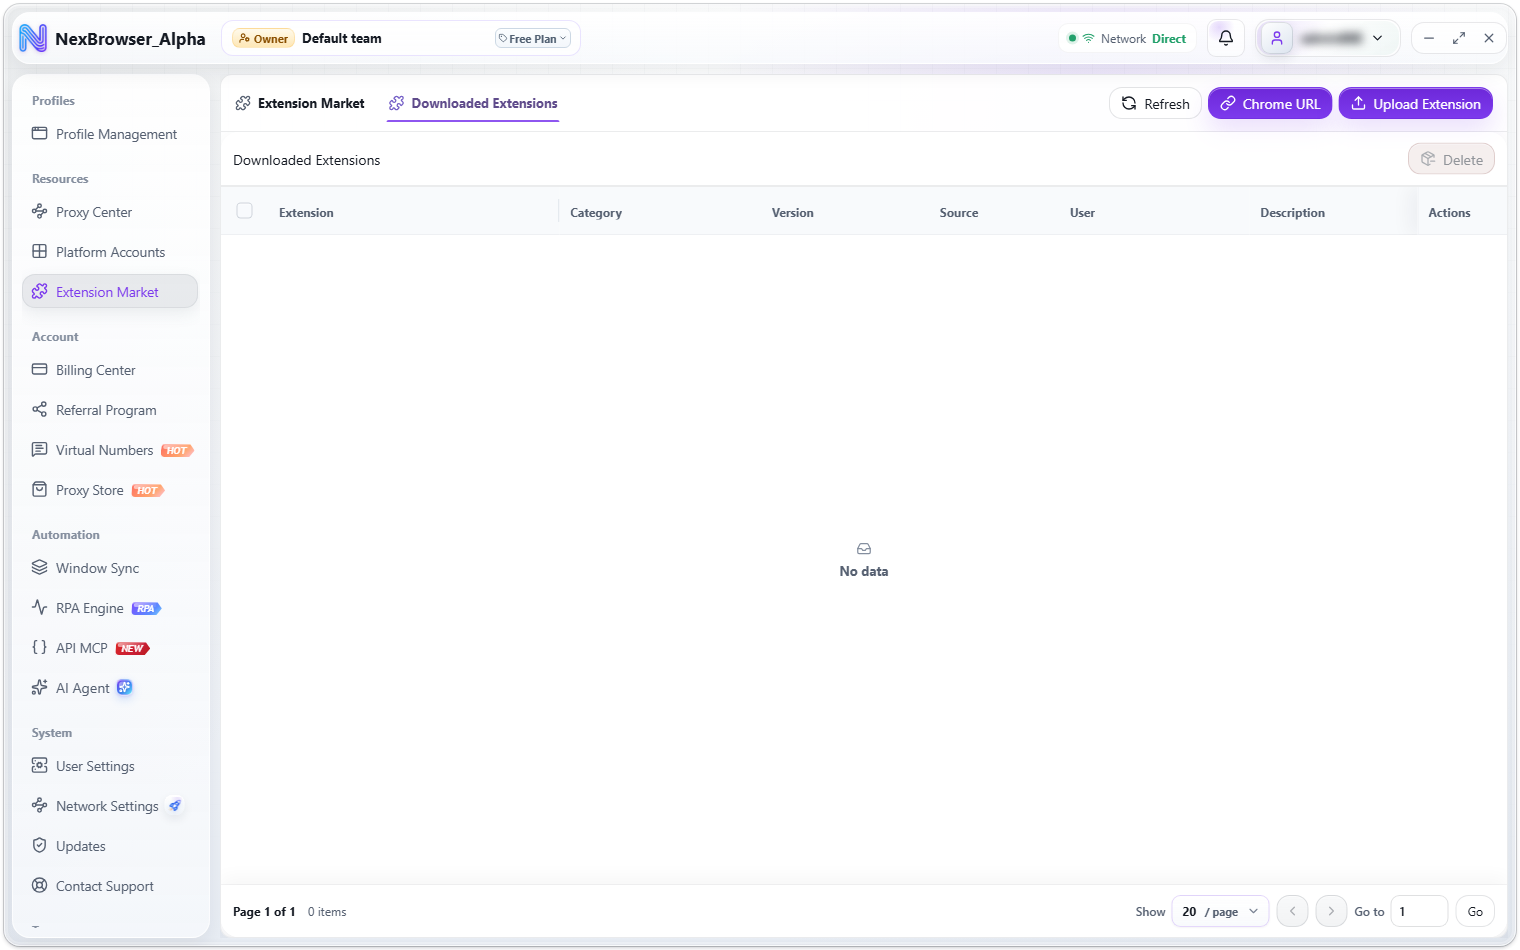Open Referral Program page

[x=110, y=410]
